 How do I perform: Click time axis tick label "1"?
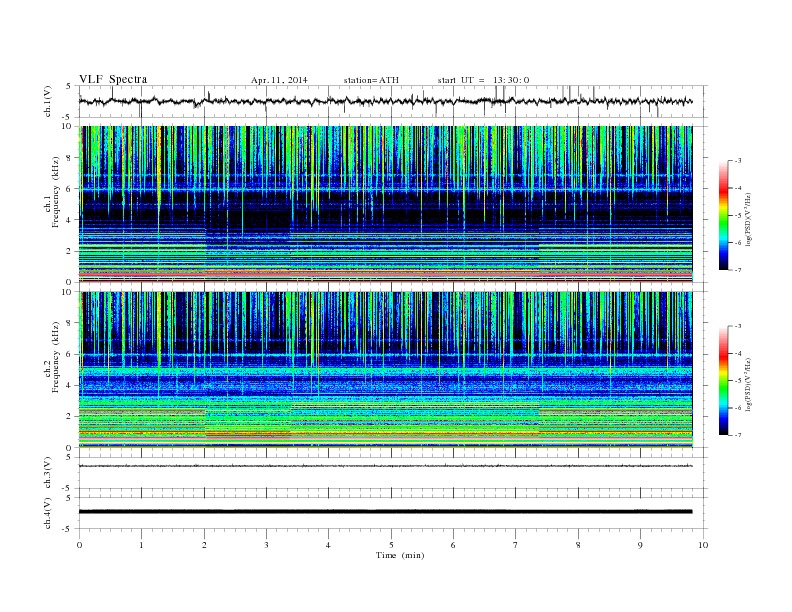point(141,545)
